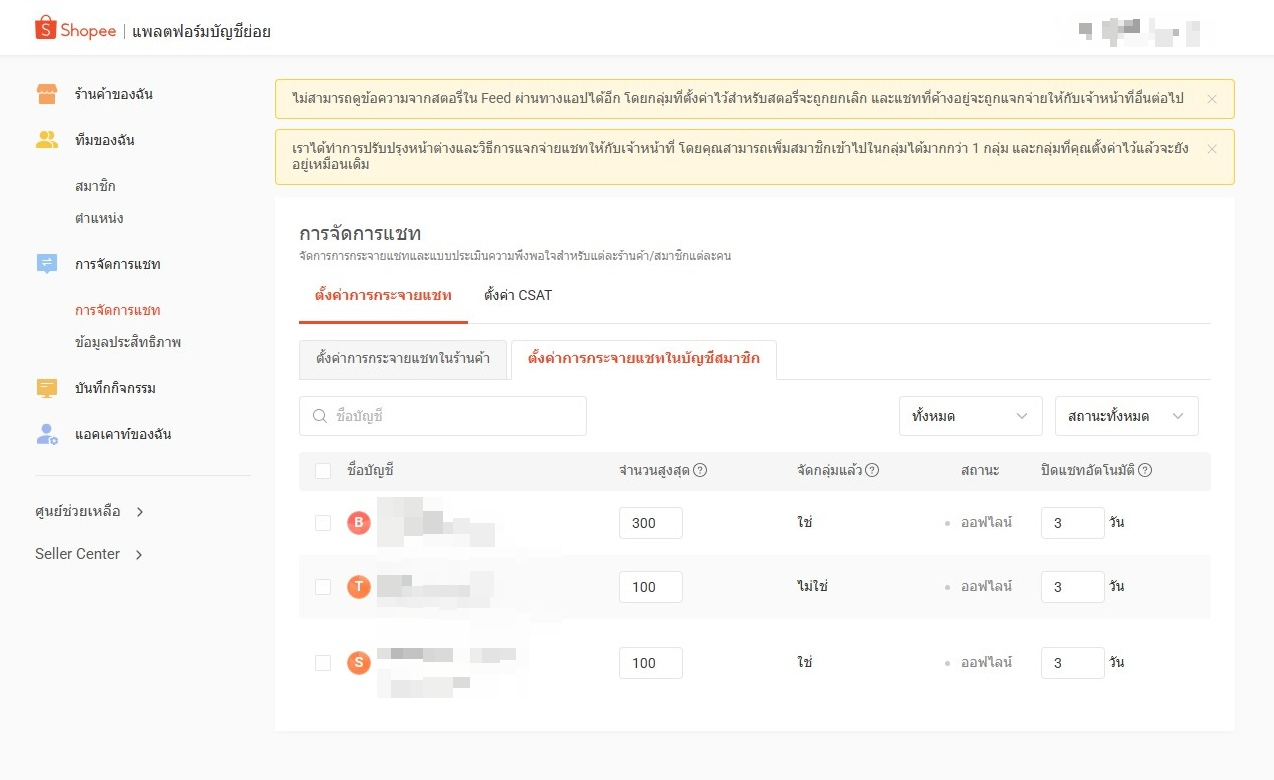Viewport: 1274px width, 780px height.
Task: Open บันทึกกิจกรรม in sidebar
Action: point(116,388)
